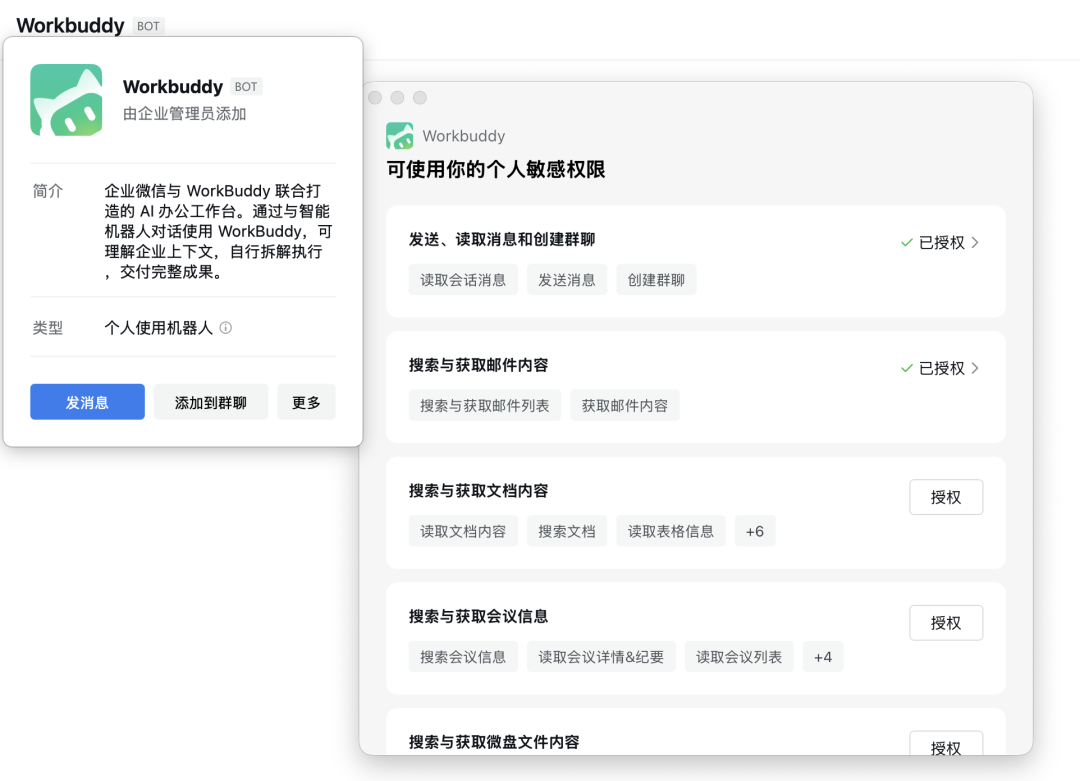The image size is (1080, 781).
Task: Click the 获取邮件内容 tag
Action: (x=625, y=406)
